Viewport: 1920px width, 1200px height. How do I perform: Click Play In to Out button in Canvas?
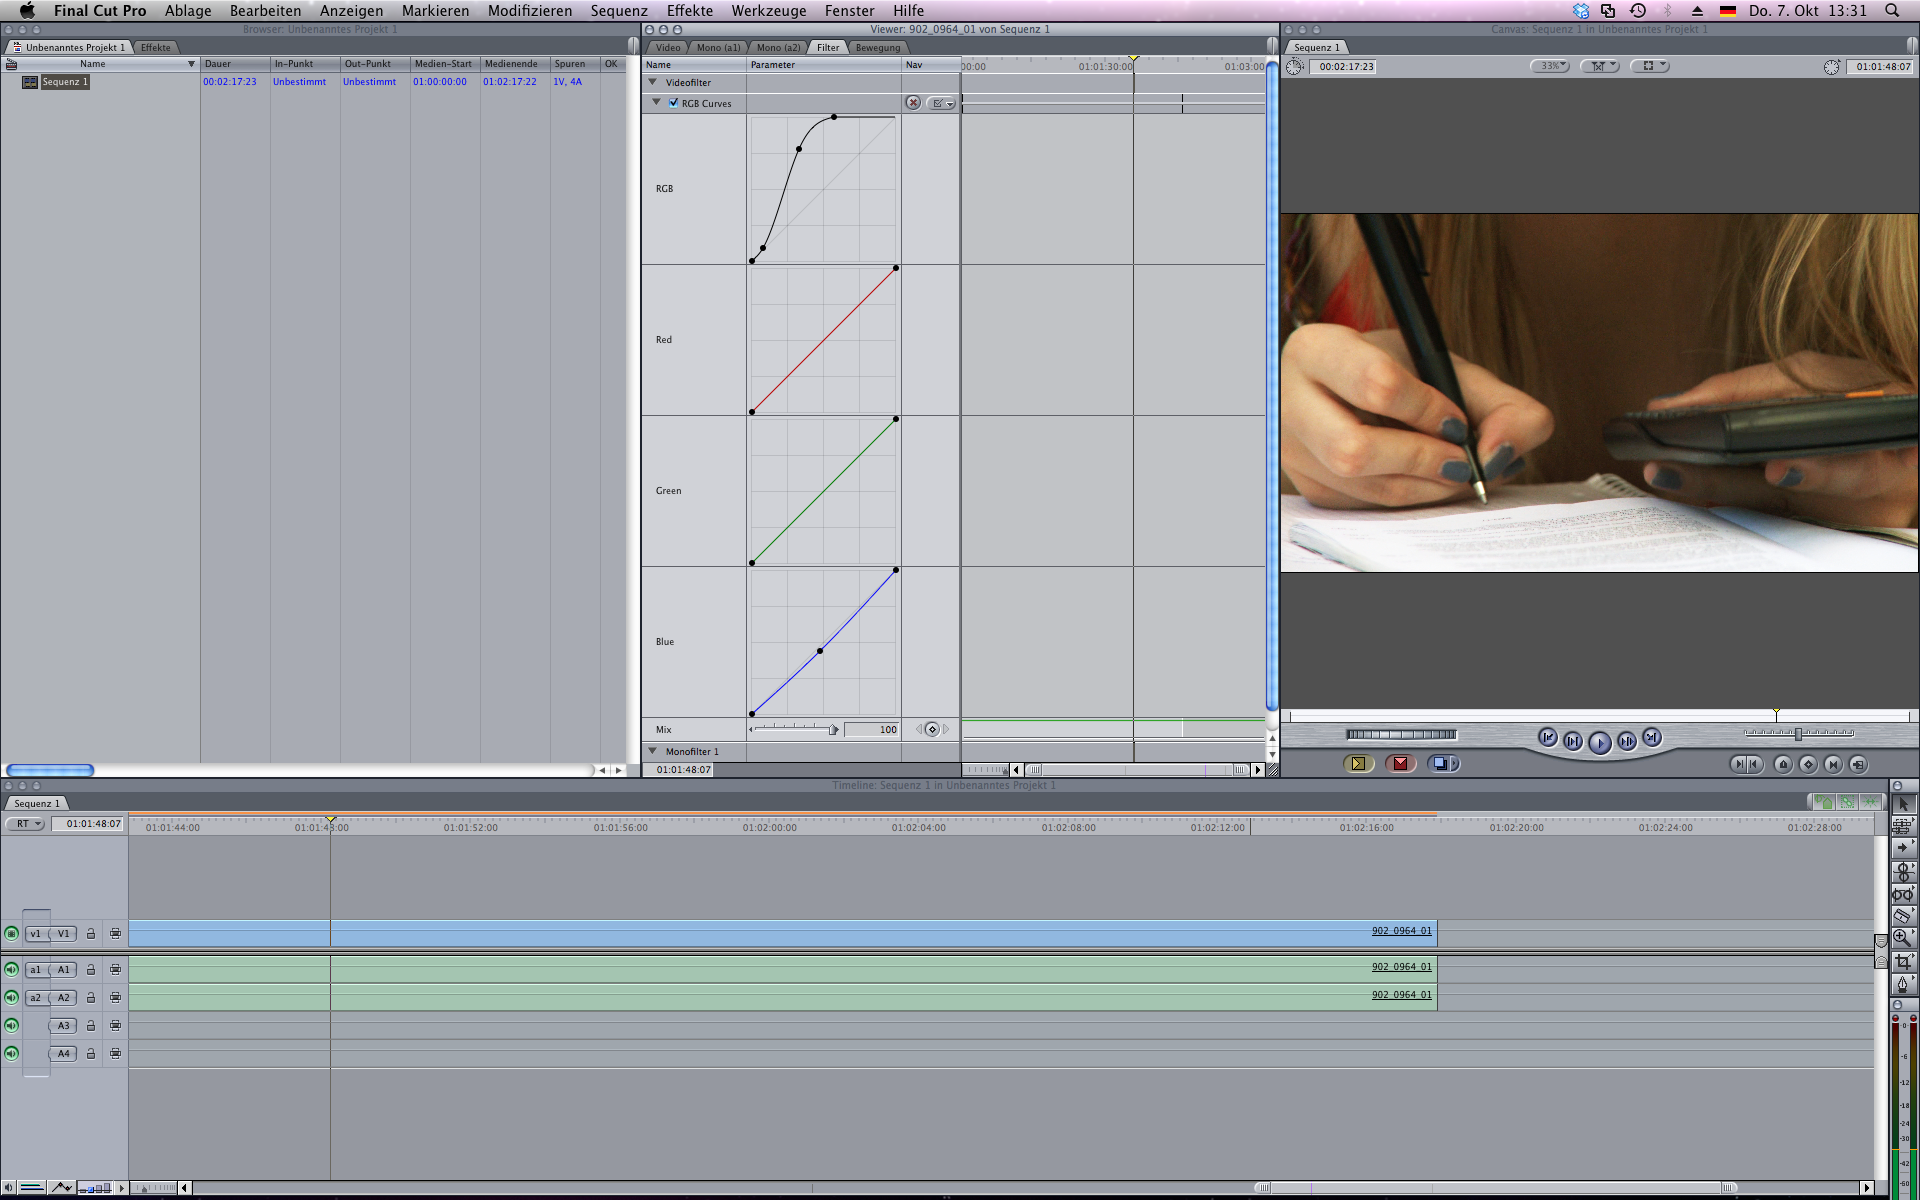click(1573, 741)
